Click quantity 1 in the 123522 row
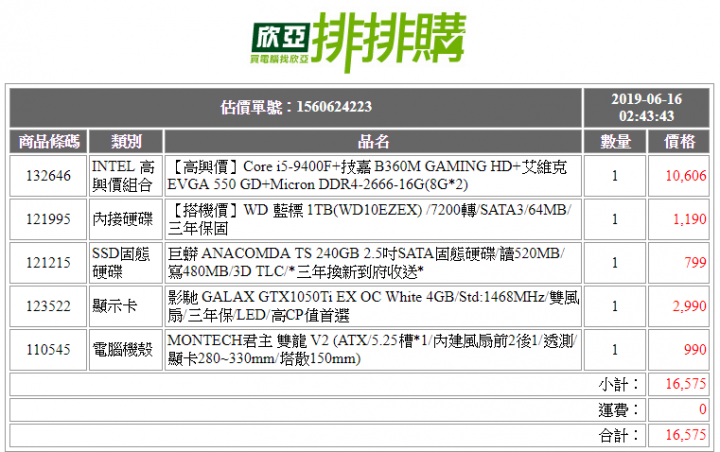Image resolution: width=720 pixels, height=452 pixels. (x=615, y=306)
